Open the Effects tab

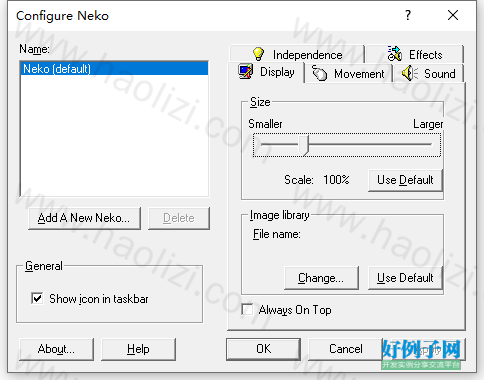[x=415, y=54]
